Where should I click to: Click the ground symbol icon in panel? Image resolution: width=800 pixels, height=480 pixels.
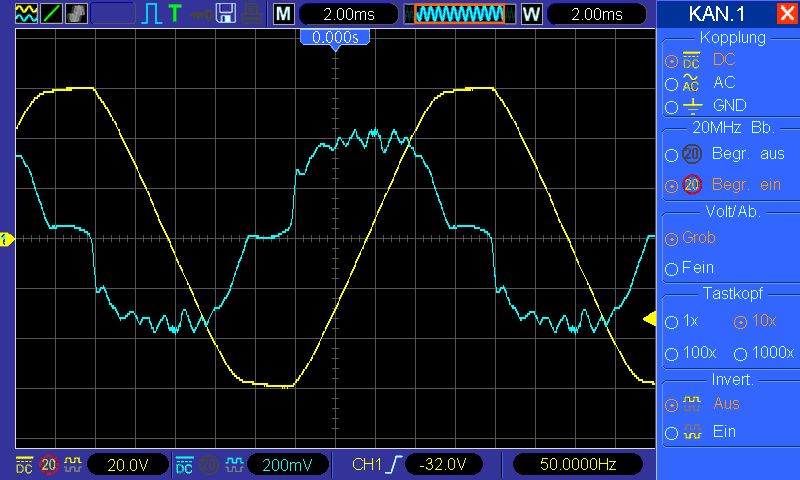coord(692,106)
